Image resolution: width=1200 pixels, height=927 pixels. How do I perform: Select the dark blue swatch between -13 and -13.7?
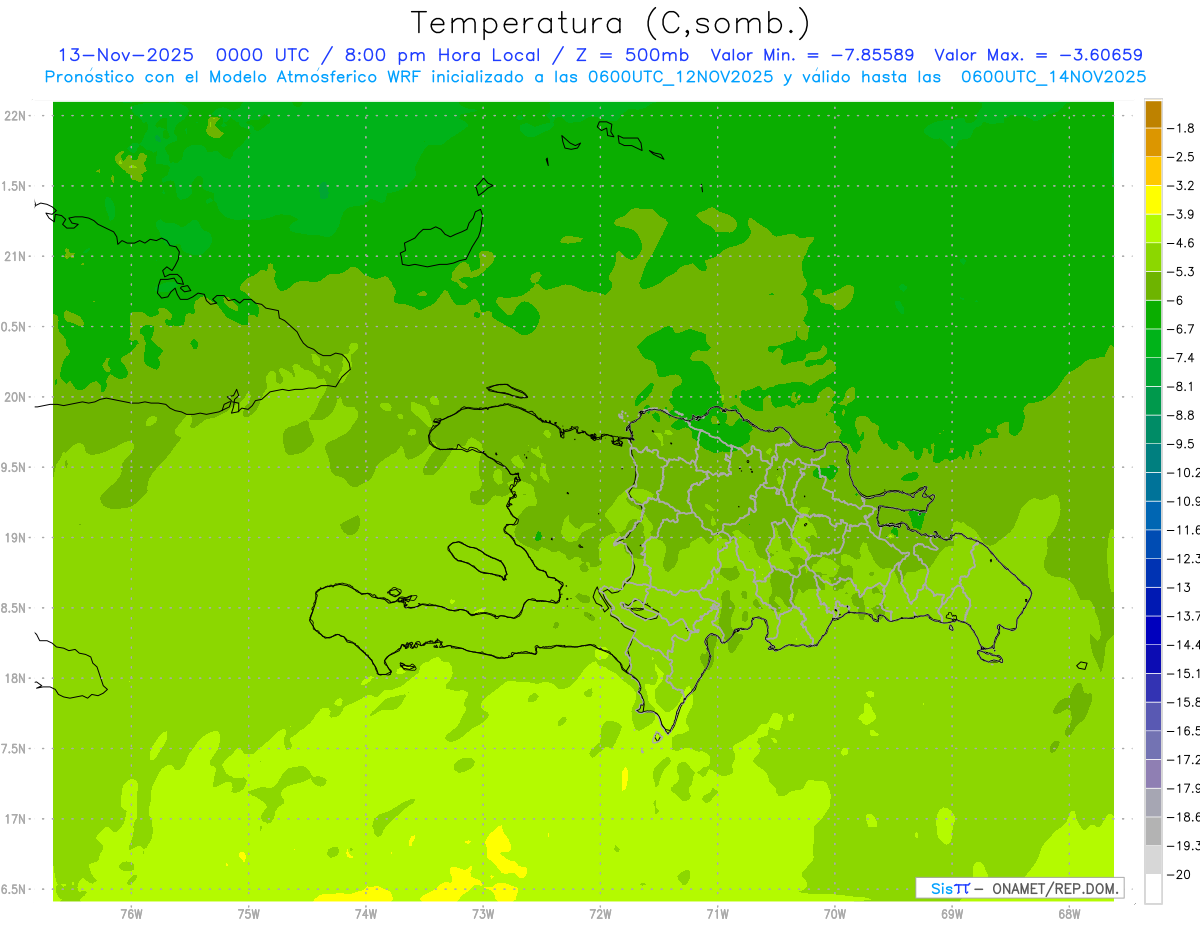pyautogui.click(x=1153, y=602)
